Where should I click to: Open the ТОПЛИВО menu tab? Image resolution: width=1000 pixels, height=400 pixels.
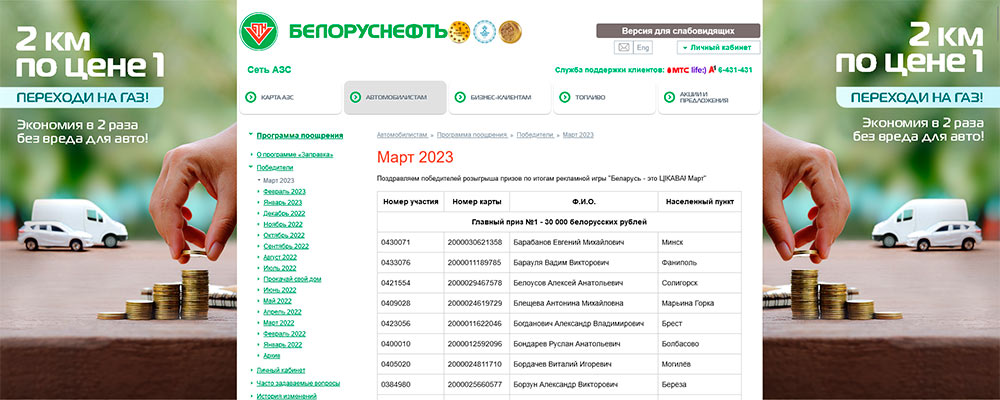coord(604,98)
